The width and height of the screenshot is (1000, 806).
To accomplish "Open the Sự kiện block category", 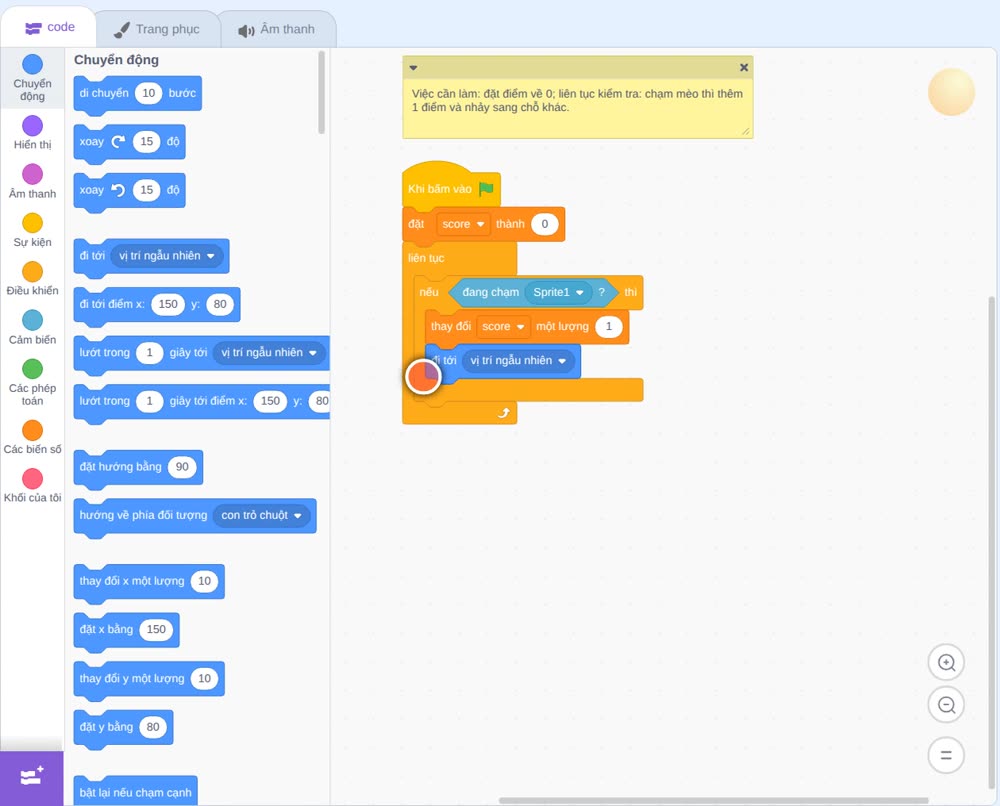I will coord(33,230).
